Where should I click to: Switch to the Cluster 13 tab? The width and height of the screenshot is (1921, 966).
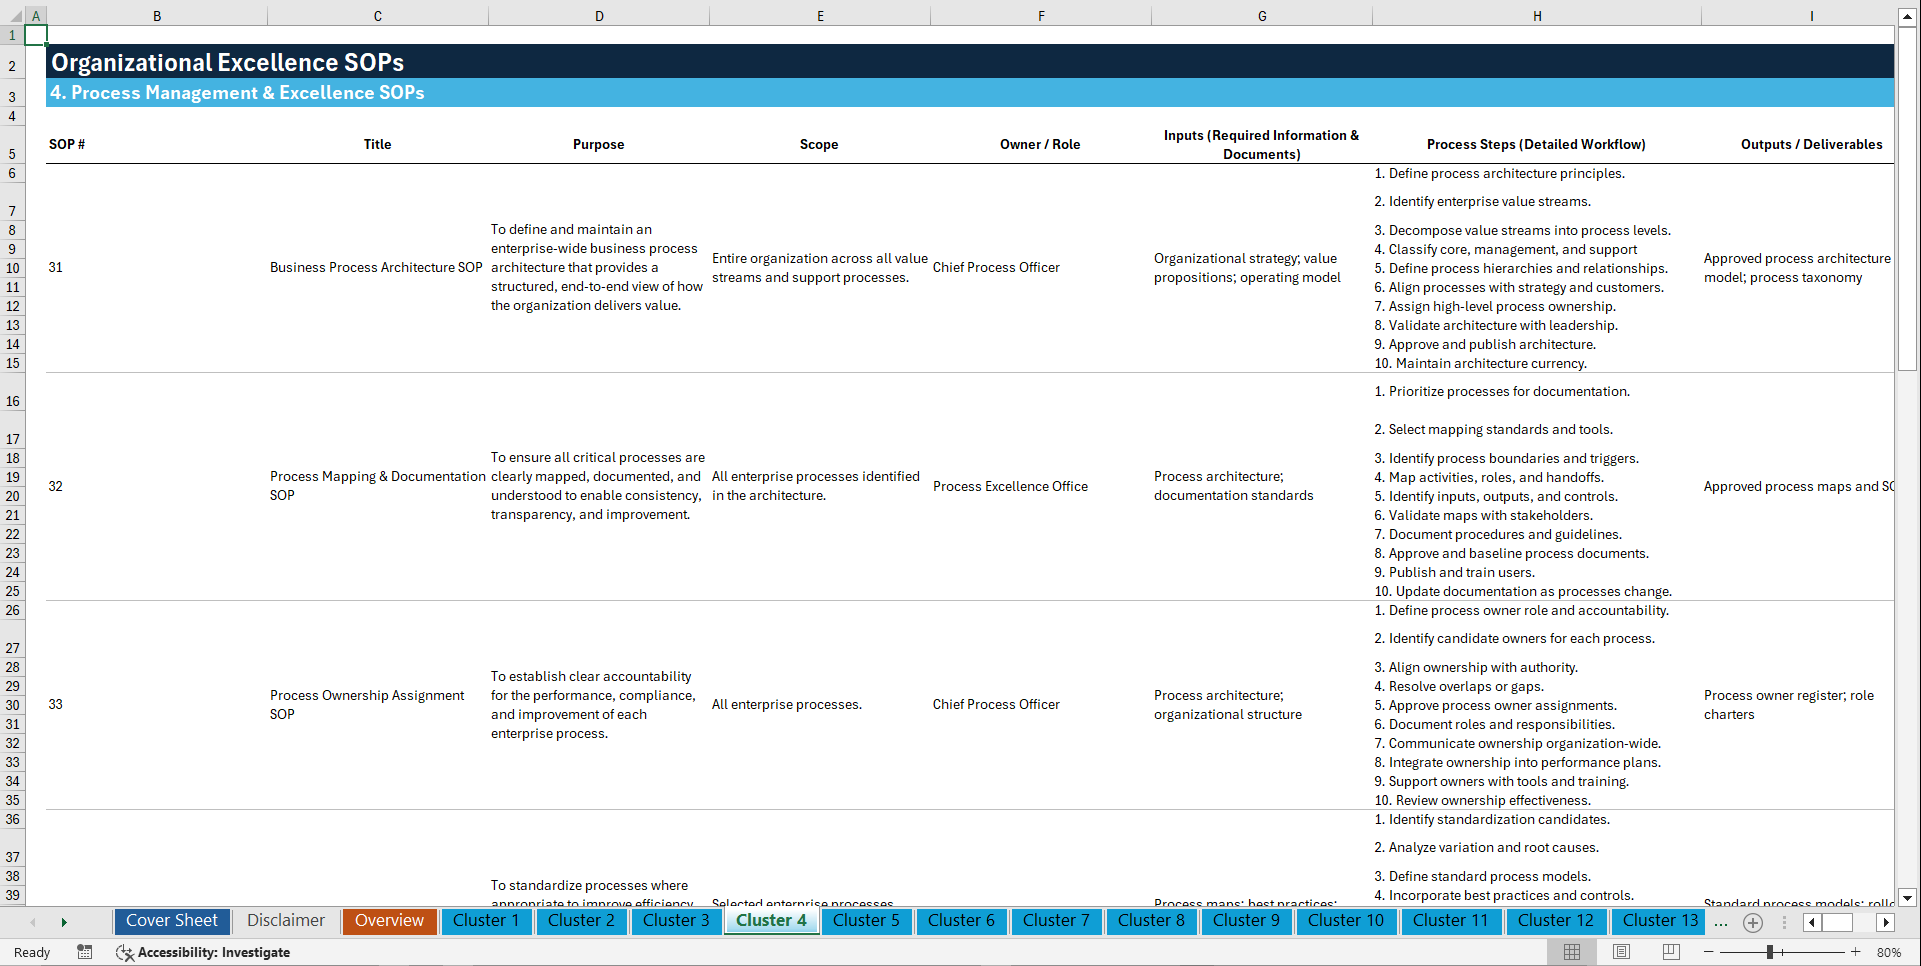pyautogui.click(x=1658, y=921)
